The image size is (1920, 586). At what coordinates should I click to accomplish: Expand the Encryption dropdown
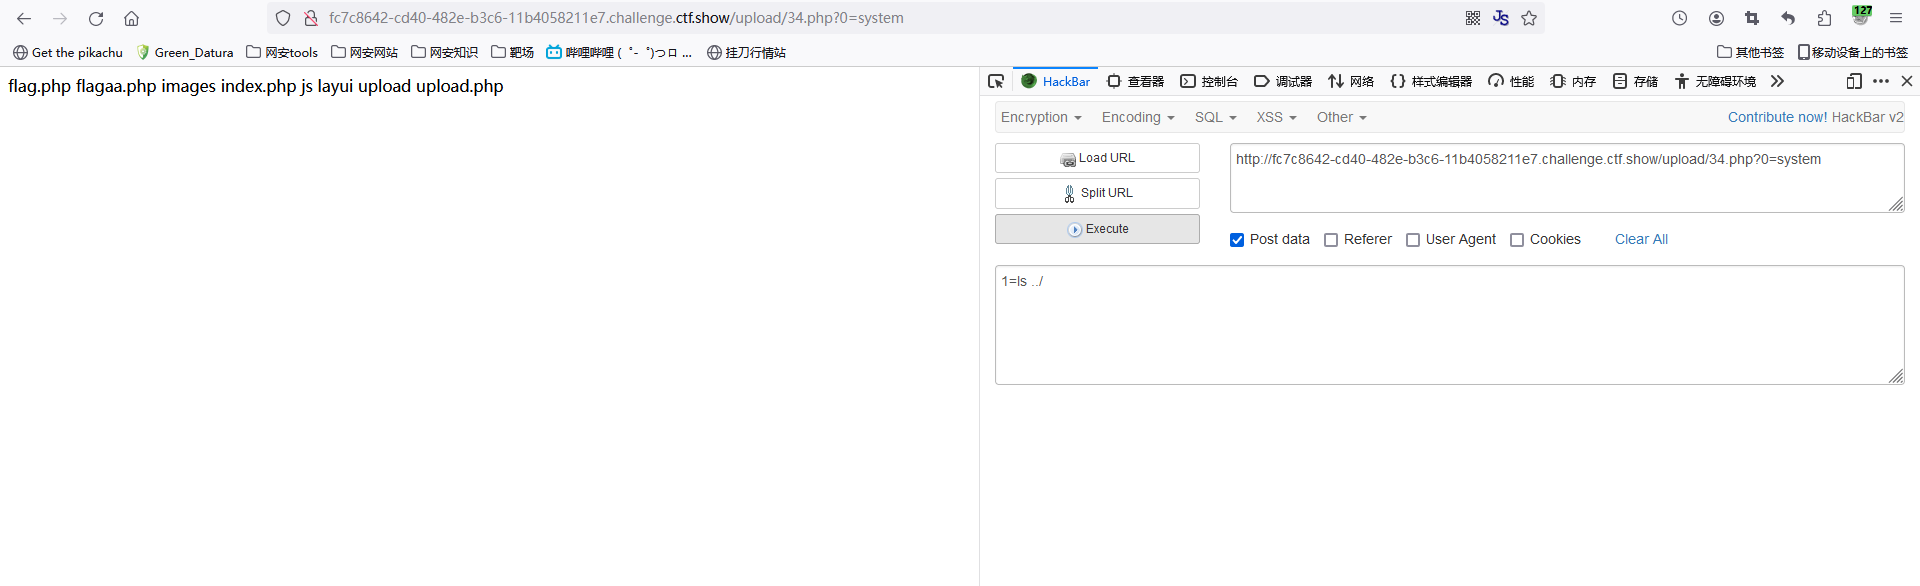tap(1041, 117)
